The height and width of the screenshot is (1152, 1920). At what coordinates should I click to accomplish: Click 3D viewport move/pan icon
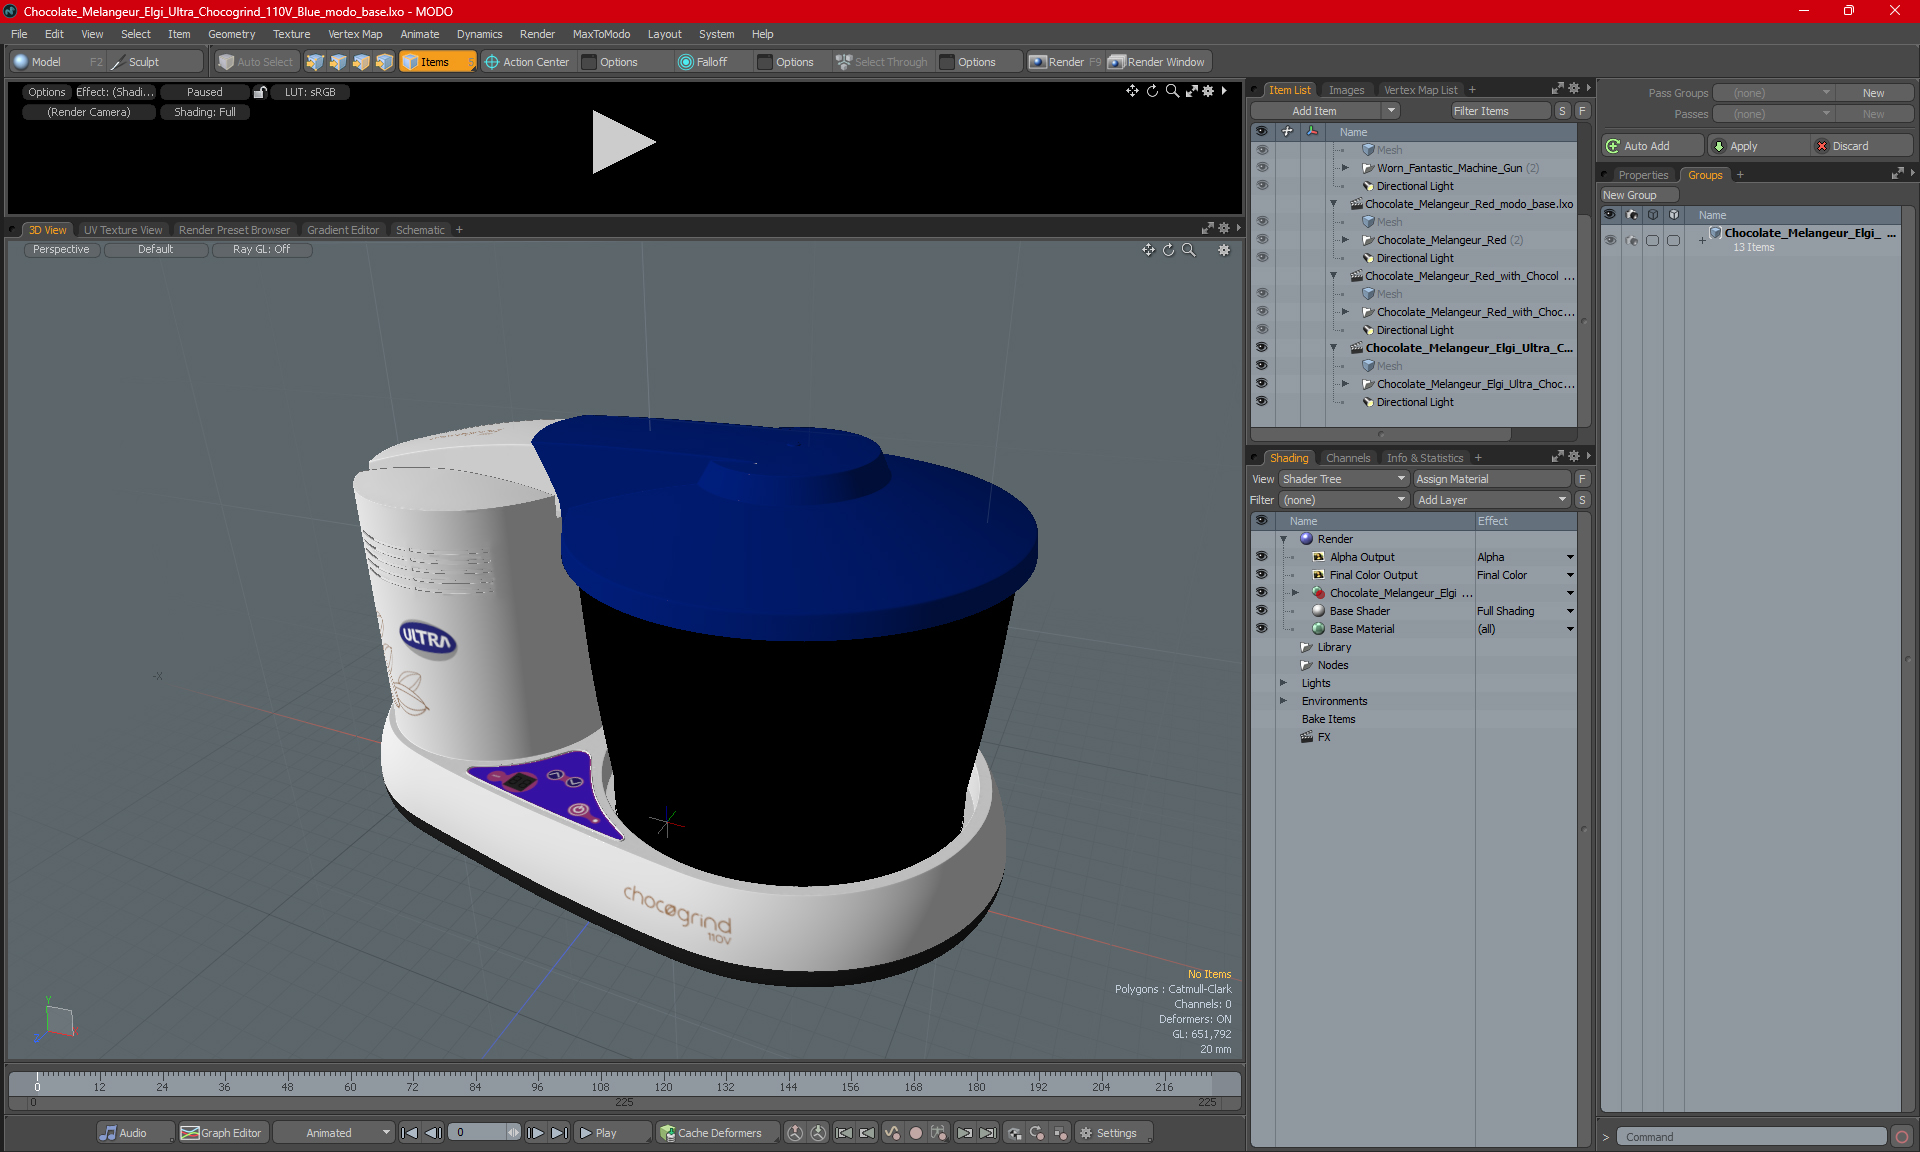point(1148,250)
